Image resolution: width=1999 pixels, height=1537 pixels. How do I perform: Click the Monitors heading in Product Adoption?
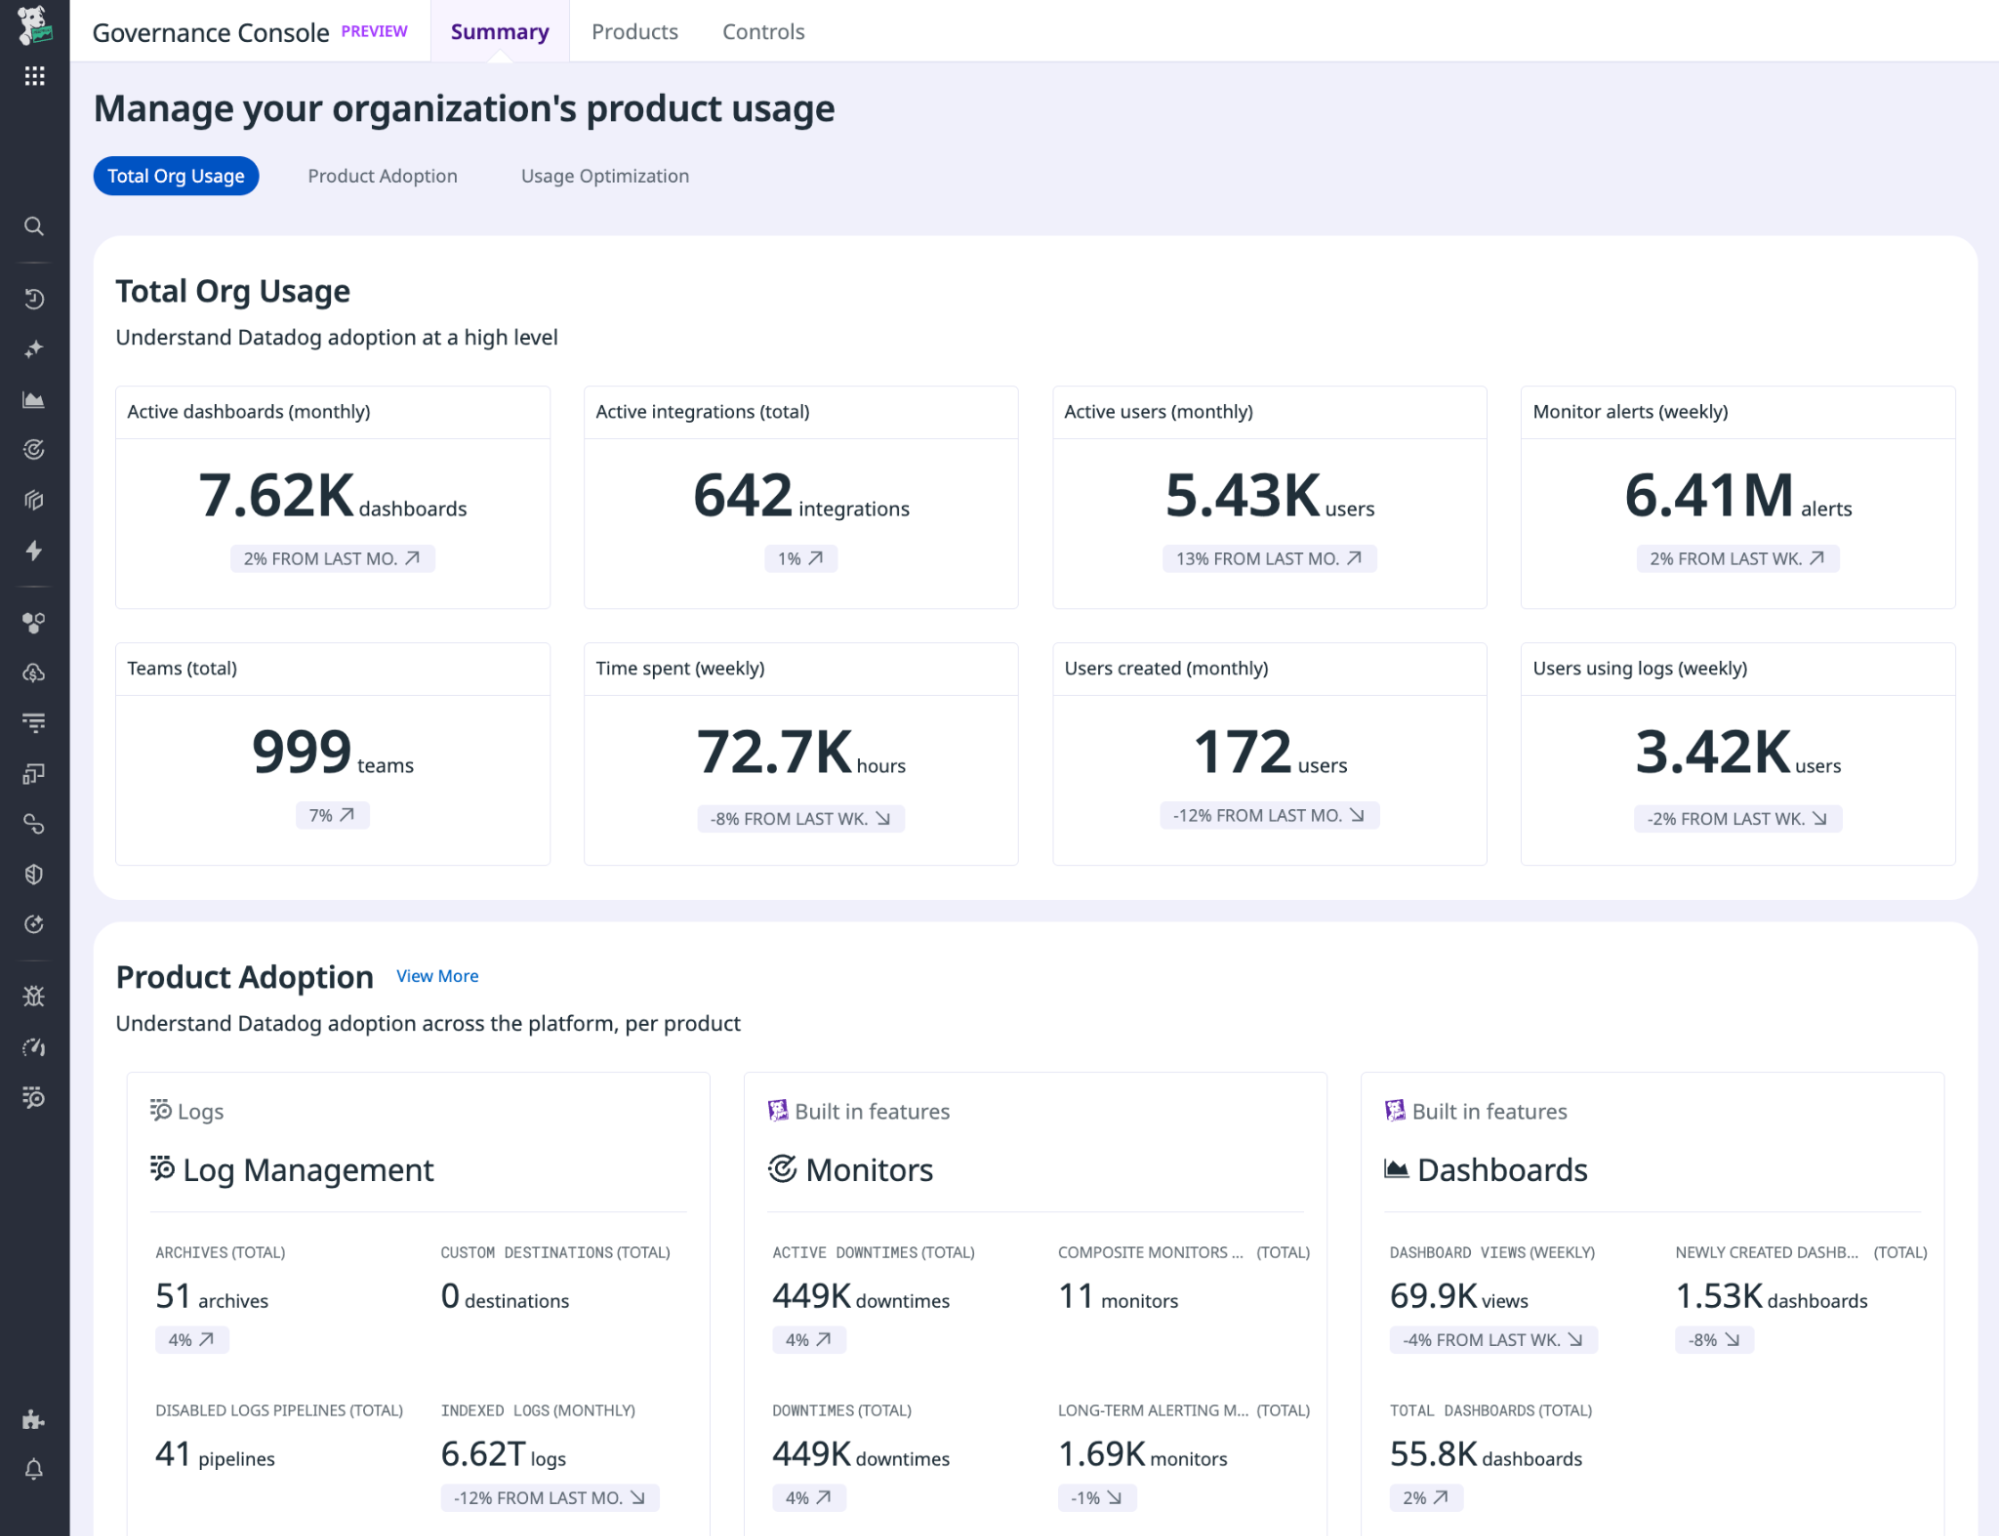868,1170
